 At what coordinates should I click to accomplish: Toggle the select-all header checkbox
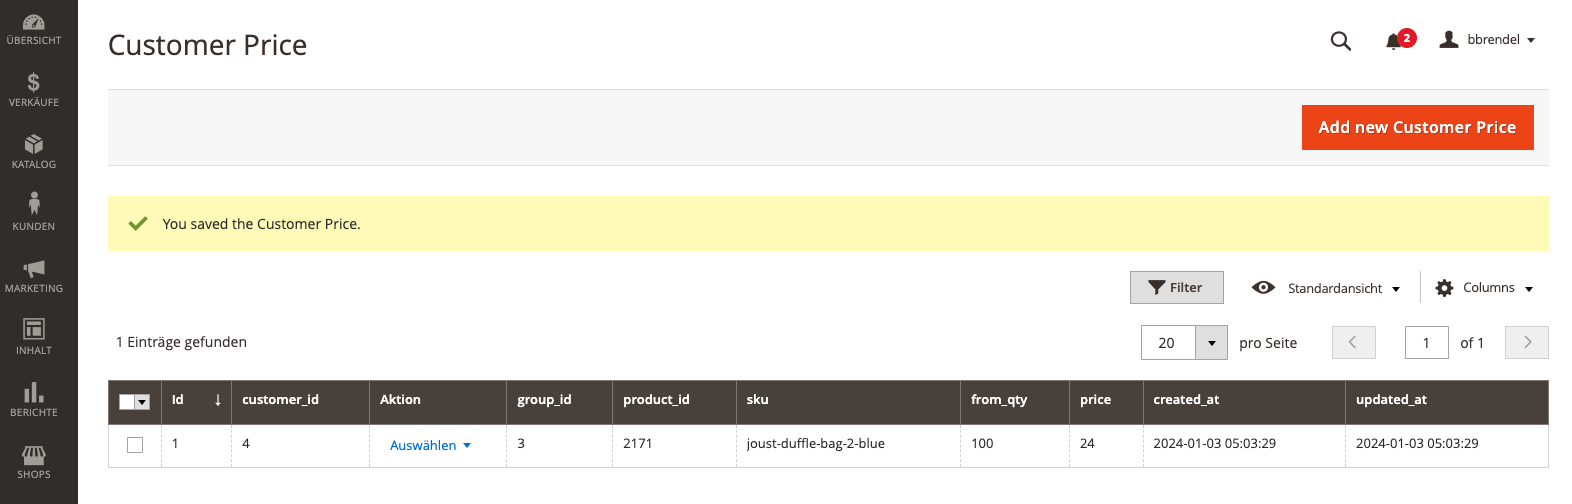tap(127, 402)
